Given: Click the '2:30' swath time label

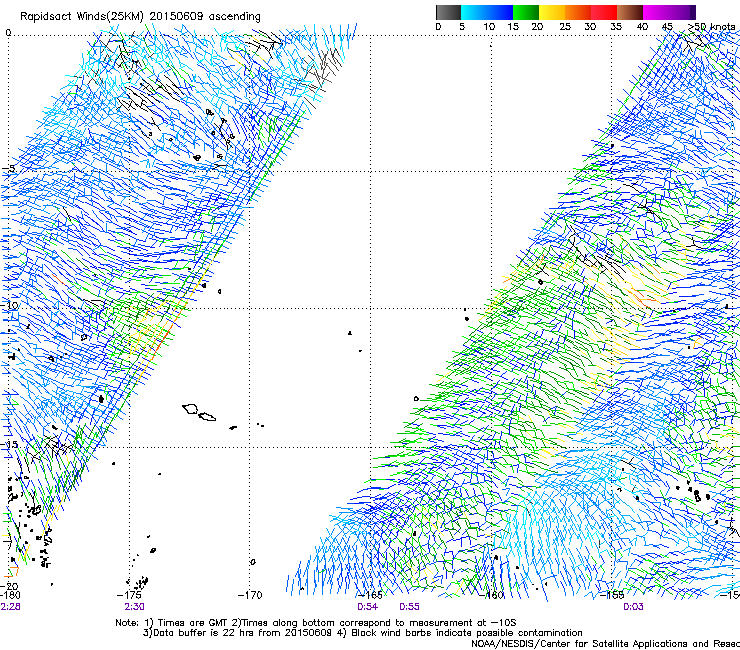Looking at the screenshot, I should click(x=135, y=607).
